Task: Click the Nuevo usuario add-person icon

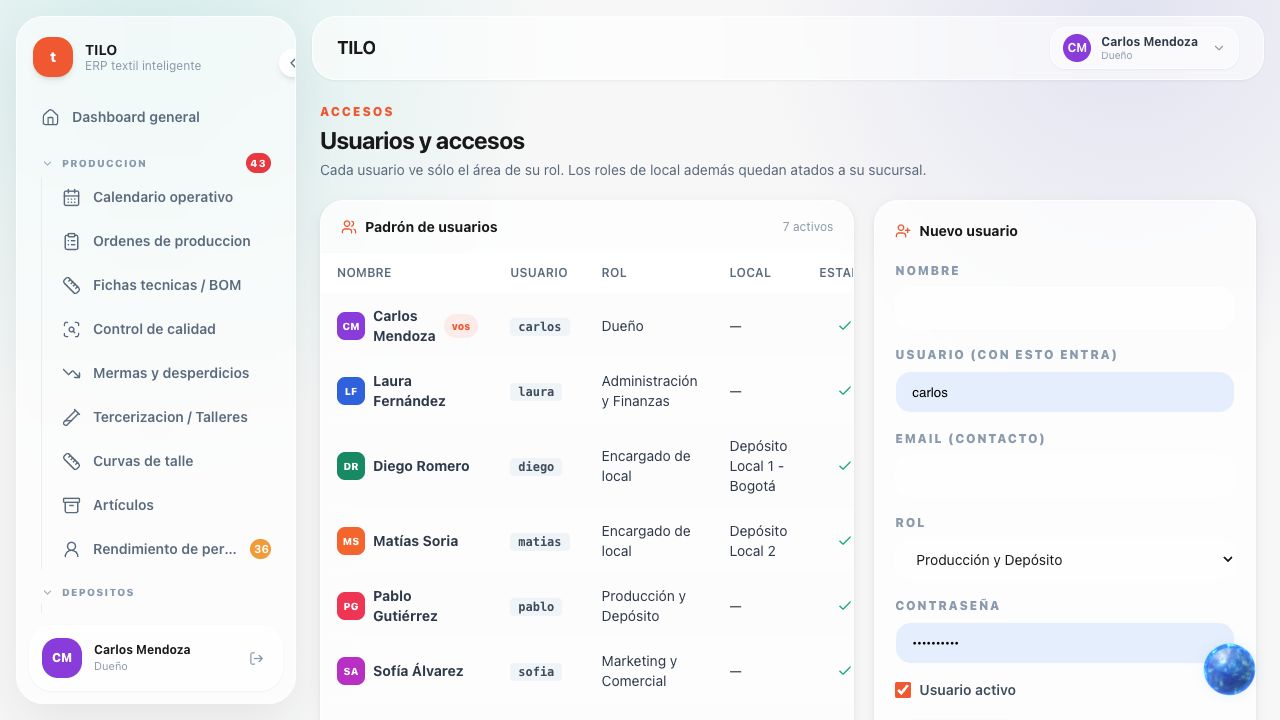Action: [x=903, y=231]
